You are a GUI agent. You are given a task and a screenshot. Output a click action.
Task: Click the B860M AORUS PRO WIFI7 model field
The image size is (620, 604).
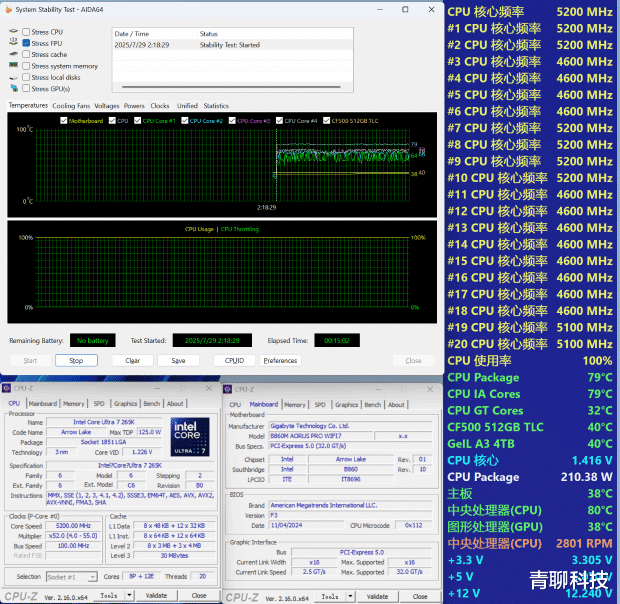(x=320, y=436)
